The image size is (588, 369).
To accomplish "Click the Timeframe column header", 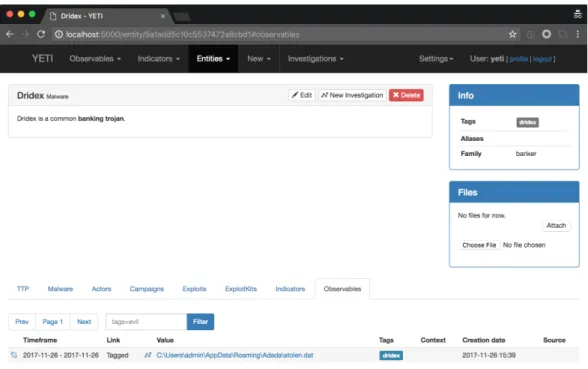I will pyautogui.click(x=40, y=340).
